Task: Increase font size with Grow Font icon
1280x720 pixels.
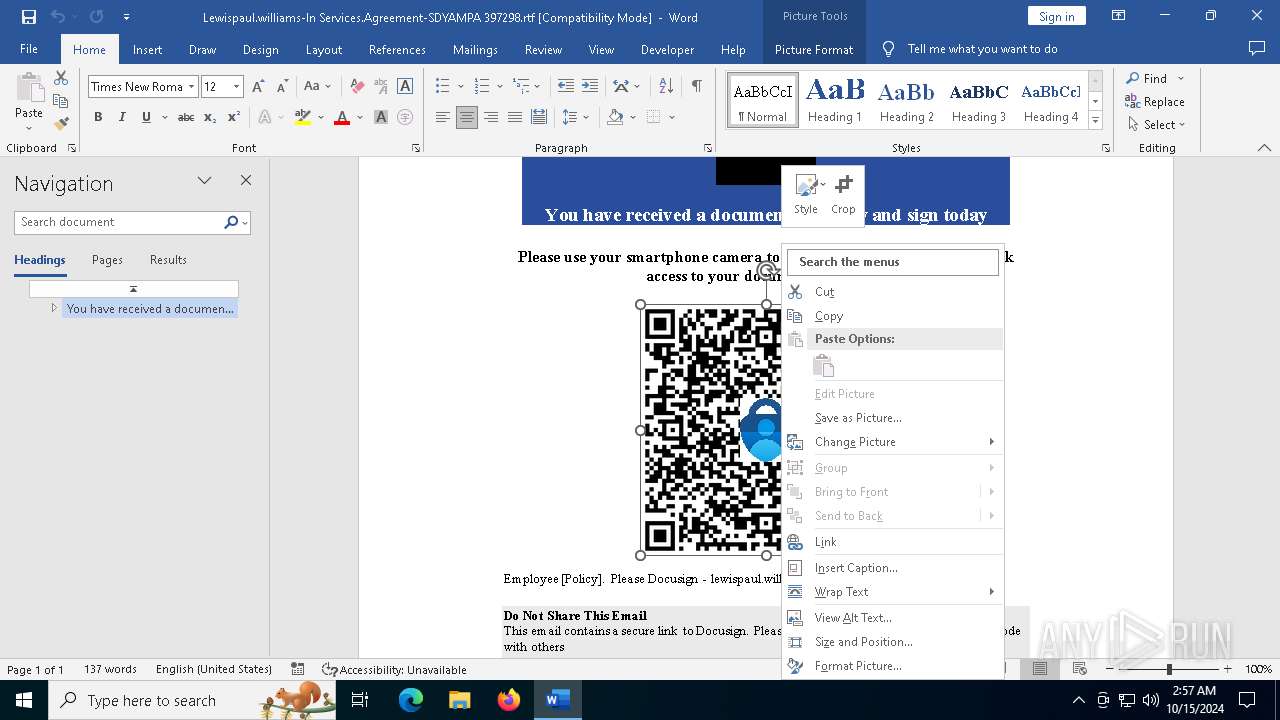Action: coord(258,87)
